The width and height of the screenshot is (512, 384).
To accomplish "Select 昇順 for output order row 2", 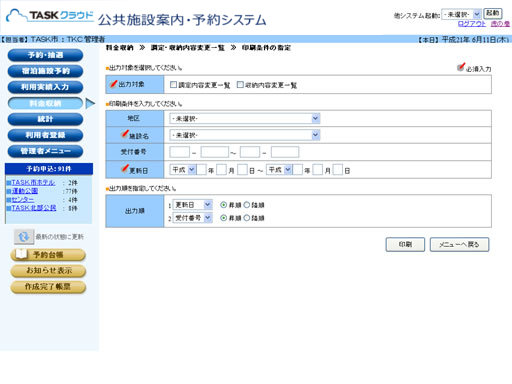I will [x=224, y=218].
